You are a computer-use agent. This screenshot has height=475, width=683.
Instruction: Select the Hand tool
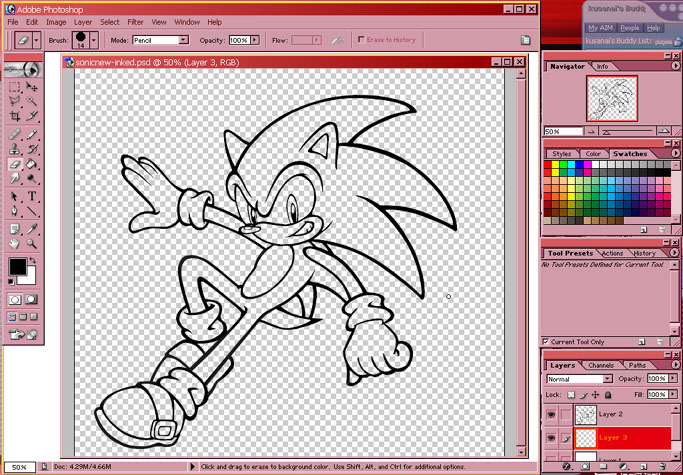pos(15,244)
